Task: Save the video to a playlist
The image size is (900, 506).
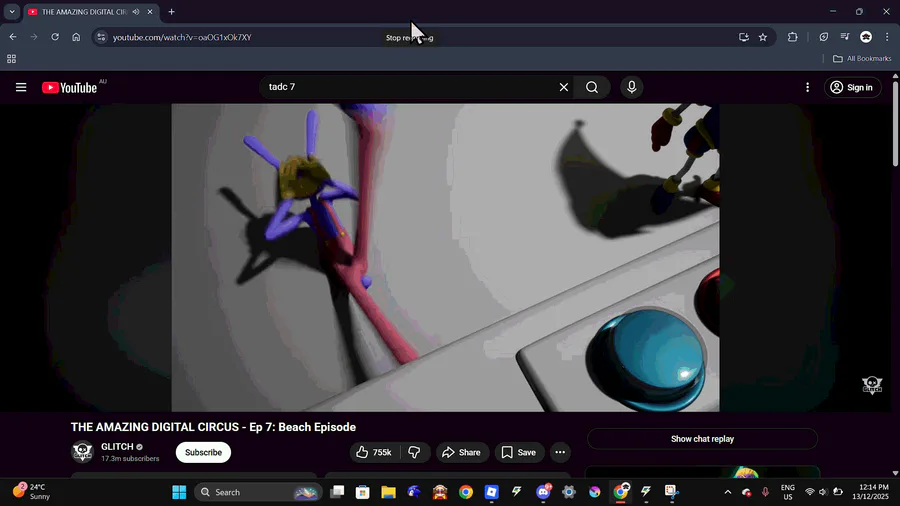Action: pos(519,452)
